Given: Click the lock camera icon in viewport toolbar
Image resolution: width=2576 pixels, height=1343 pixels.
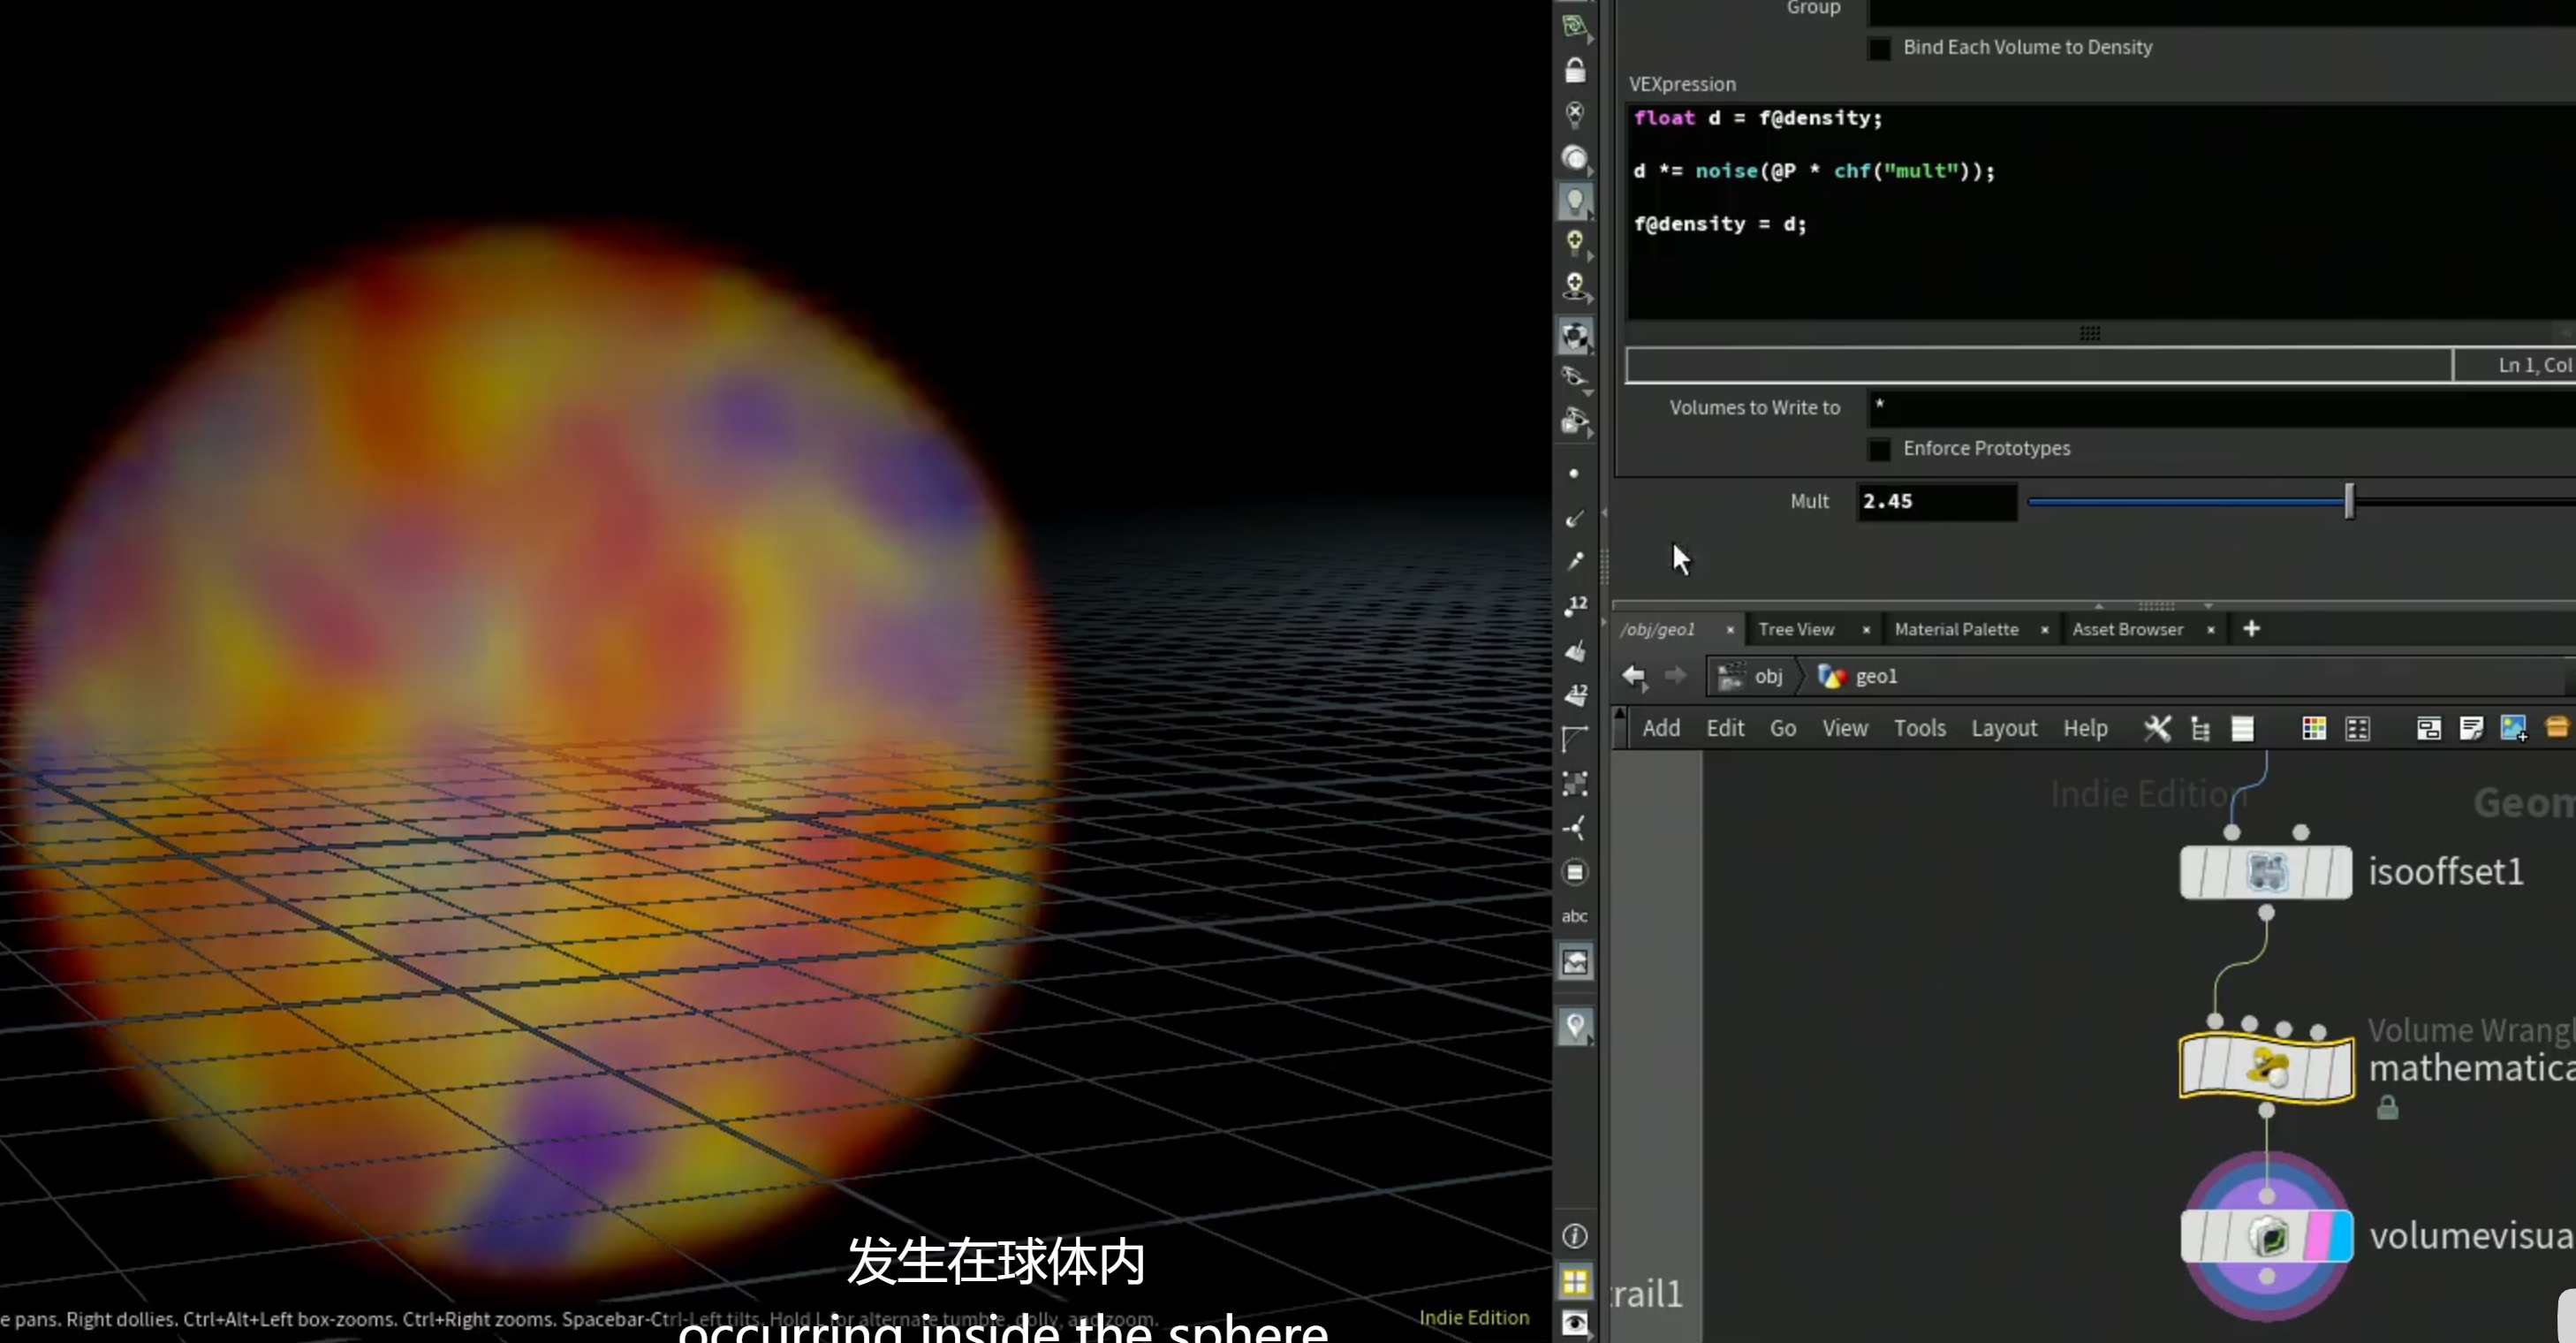Looking at the screenshot, I should pos(1575,70).
